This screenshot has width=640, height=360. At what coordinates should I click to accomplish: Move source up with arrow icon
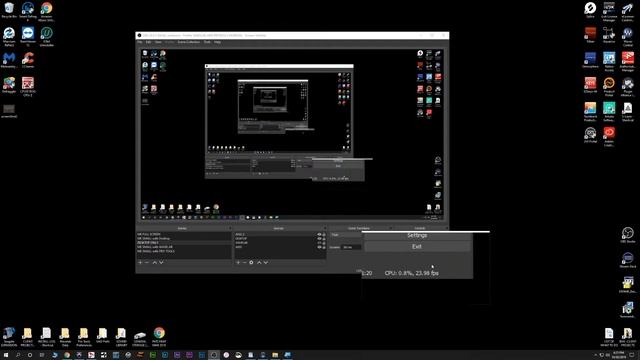259,262
